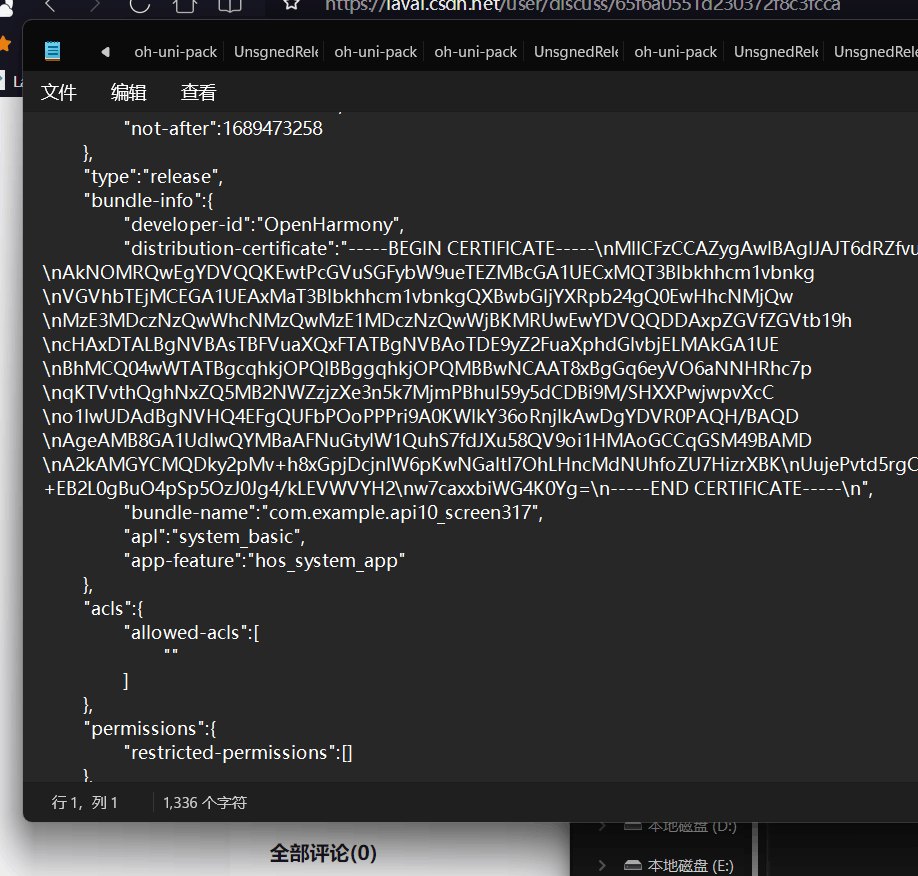Viewport: 918px width, 876px height.
Task: Place cursor on the "bundle-name" line
Action: click(x=330, y=513)
